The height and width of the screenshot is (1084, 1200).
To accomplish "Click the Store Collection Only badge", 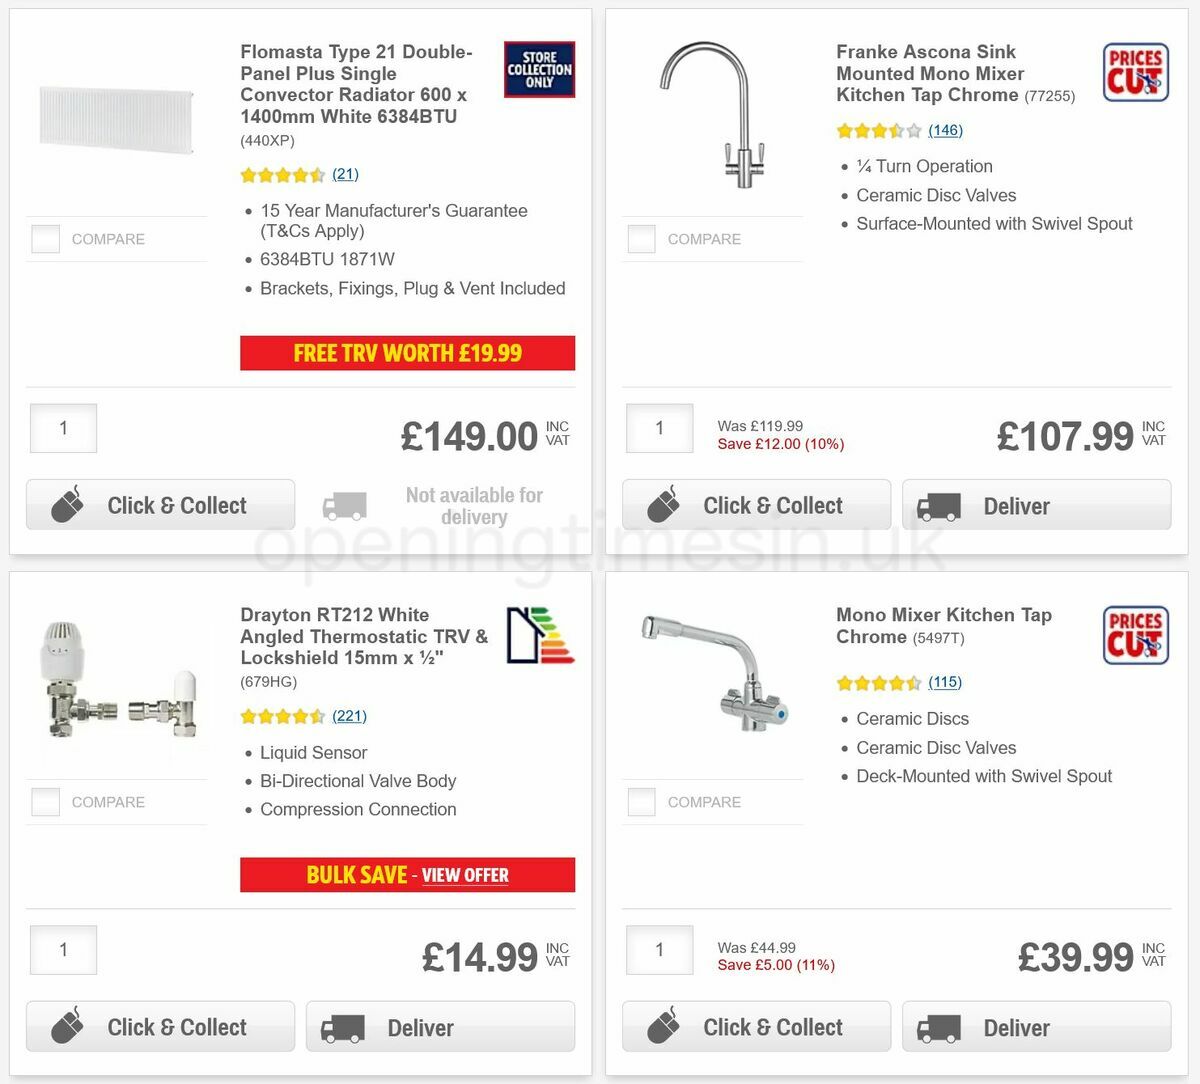I will (539, 69).
